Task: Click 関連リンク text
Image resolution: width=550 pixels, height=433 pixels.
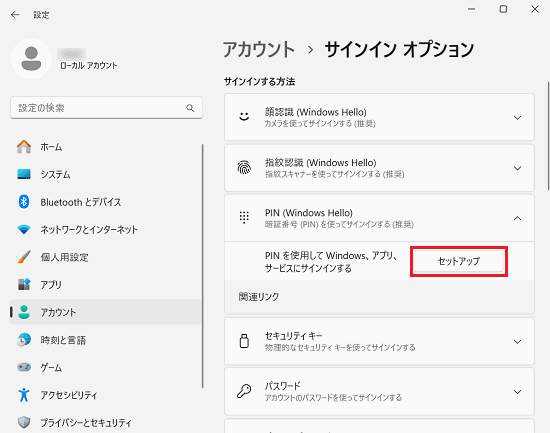Action: [x=259, y=297]
